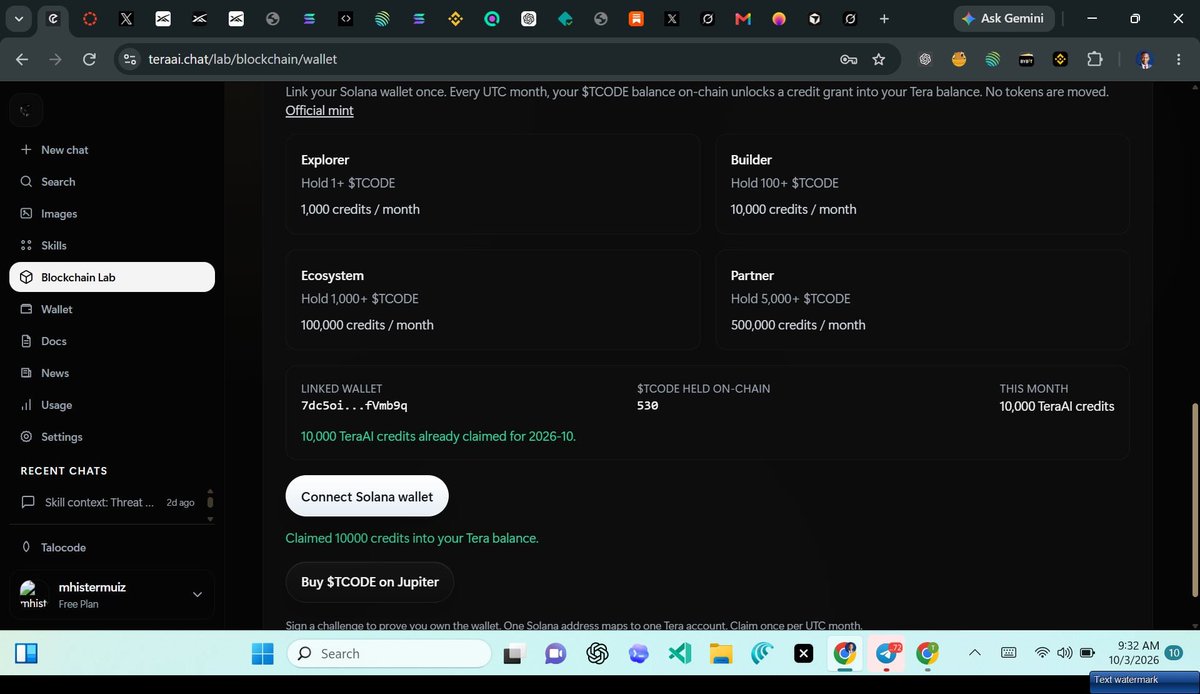Switch to the active Tera tab
The width and height of the screenshot is (1200, 694).
point(53,19)
